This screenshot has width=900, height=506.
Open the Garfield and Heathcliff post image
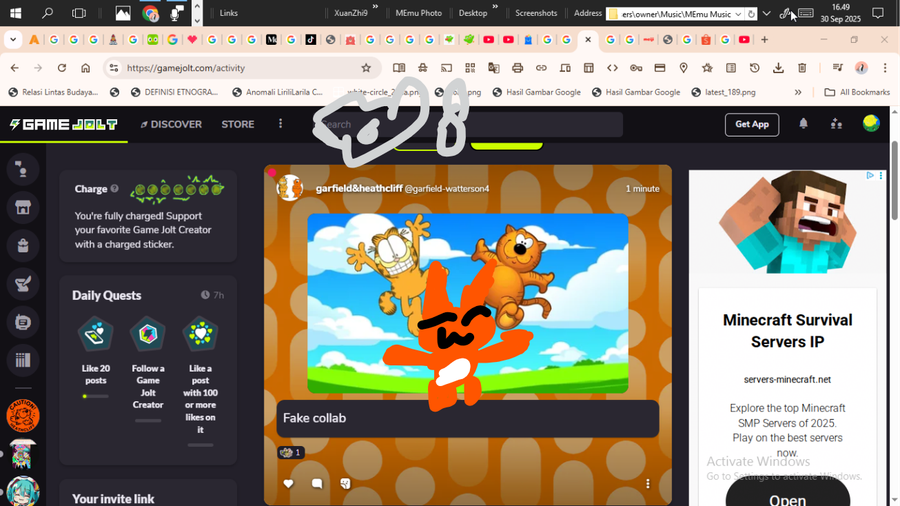[x=468, y=303]
